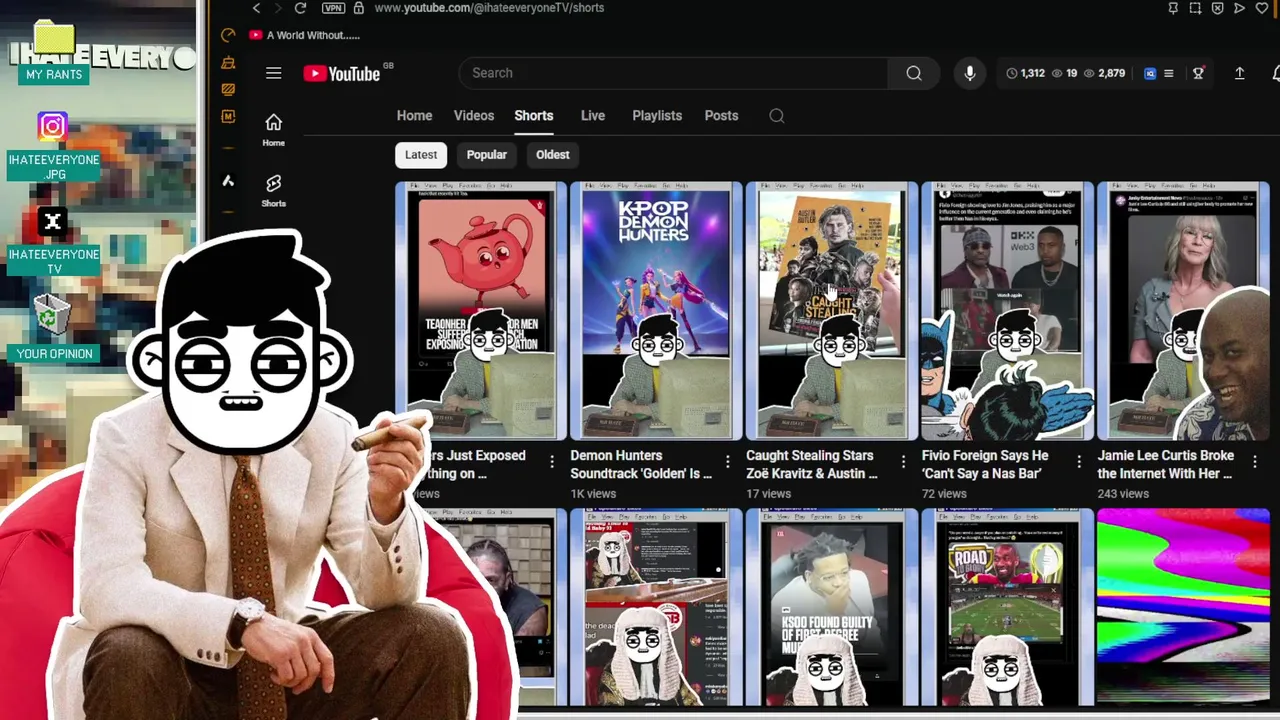Open IHATEEVERYONE.JPG Instagram desktop icon
This screenshot has width=1280, height=720.
pos(54,146)
